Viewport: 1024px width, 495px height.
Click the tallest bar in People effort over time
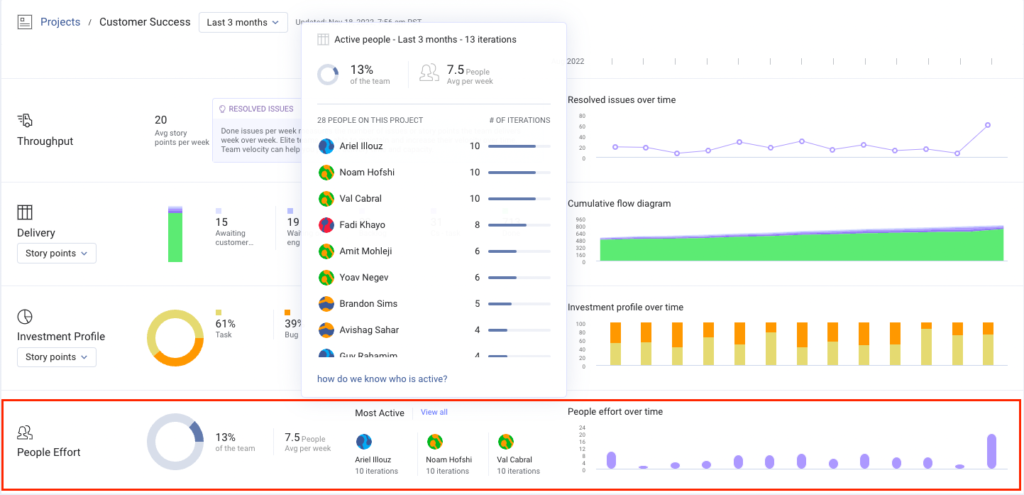[991, 451]
